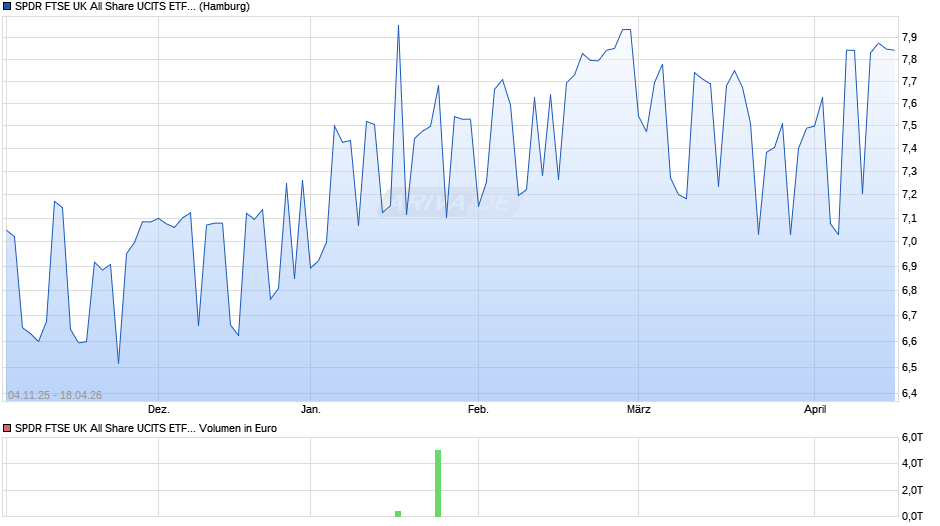Screen dimensions: 940x526
Task: Click the 7,7 price axis label
Action: 909,82
